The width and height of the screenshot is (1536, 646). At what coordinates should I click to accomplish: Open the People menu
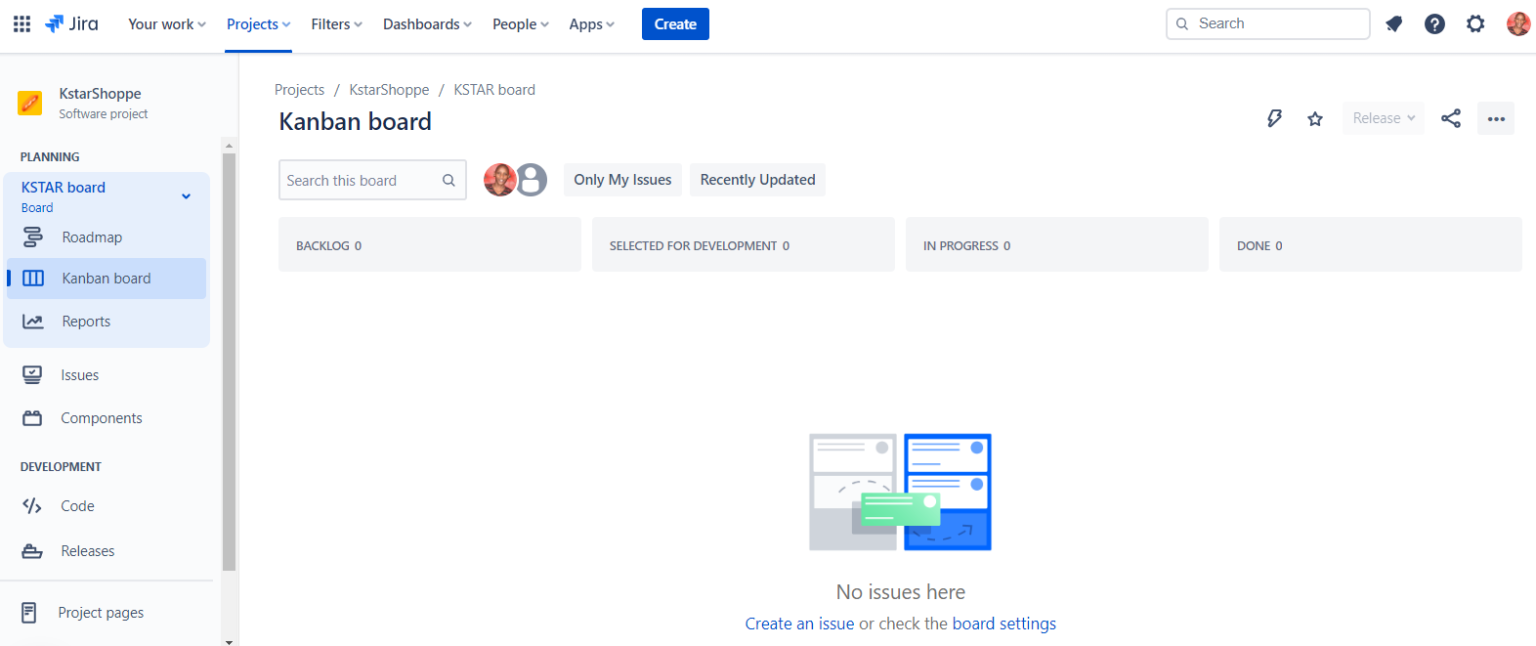520,23
